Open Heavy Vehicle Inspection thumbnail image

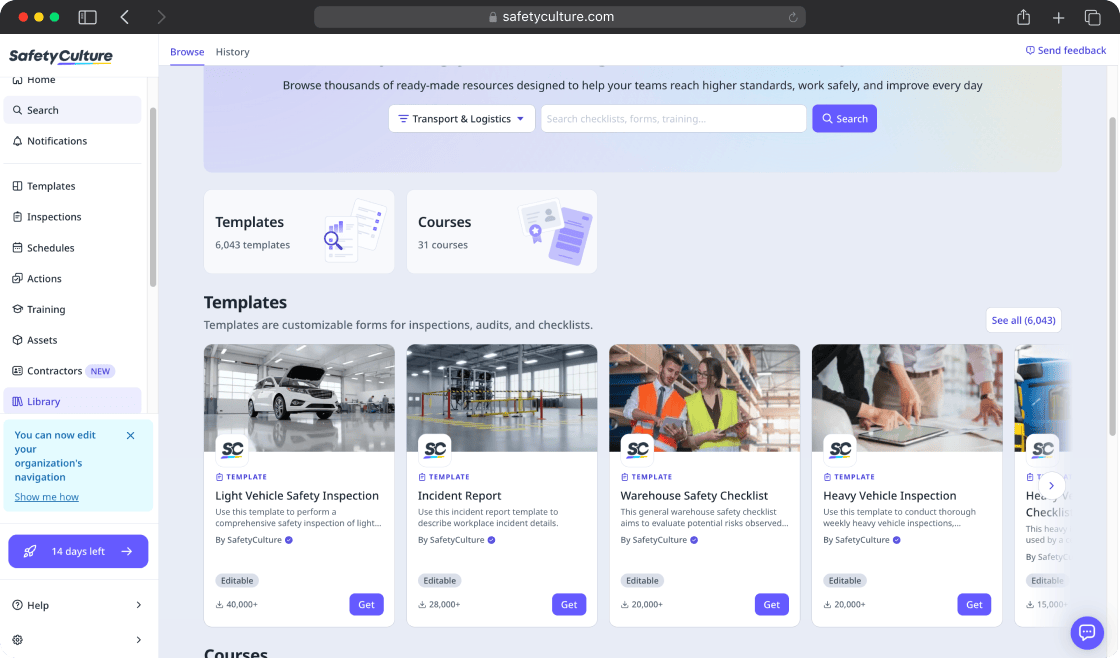907,398
